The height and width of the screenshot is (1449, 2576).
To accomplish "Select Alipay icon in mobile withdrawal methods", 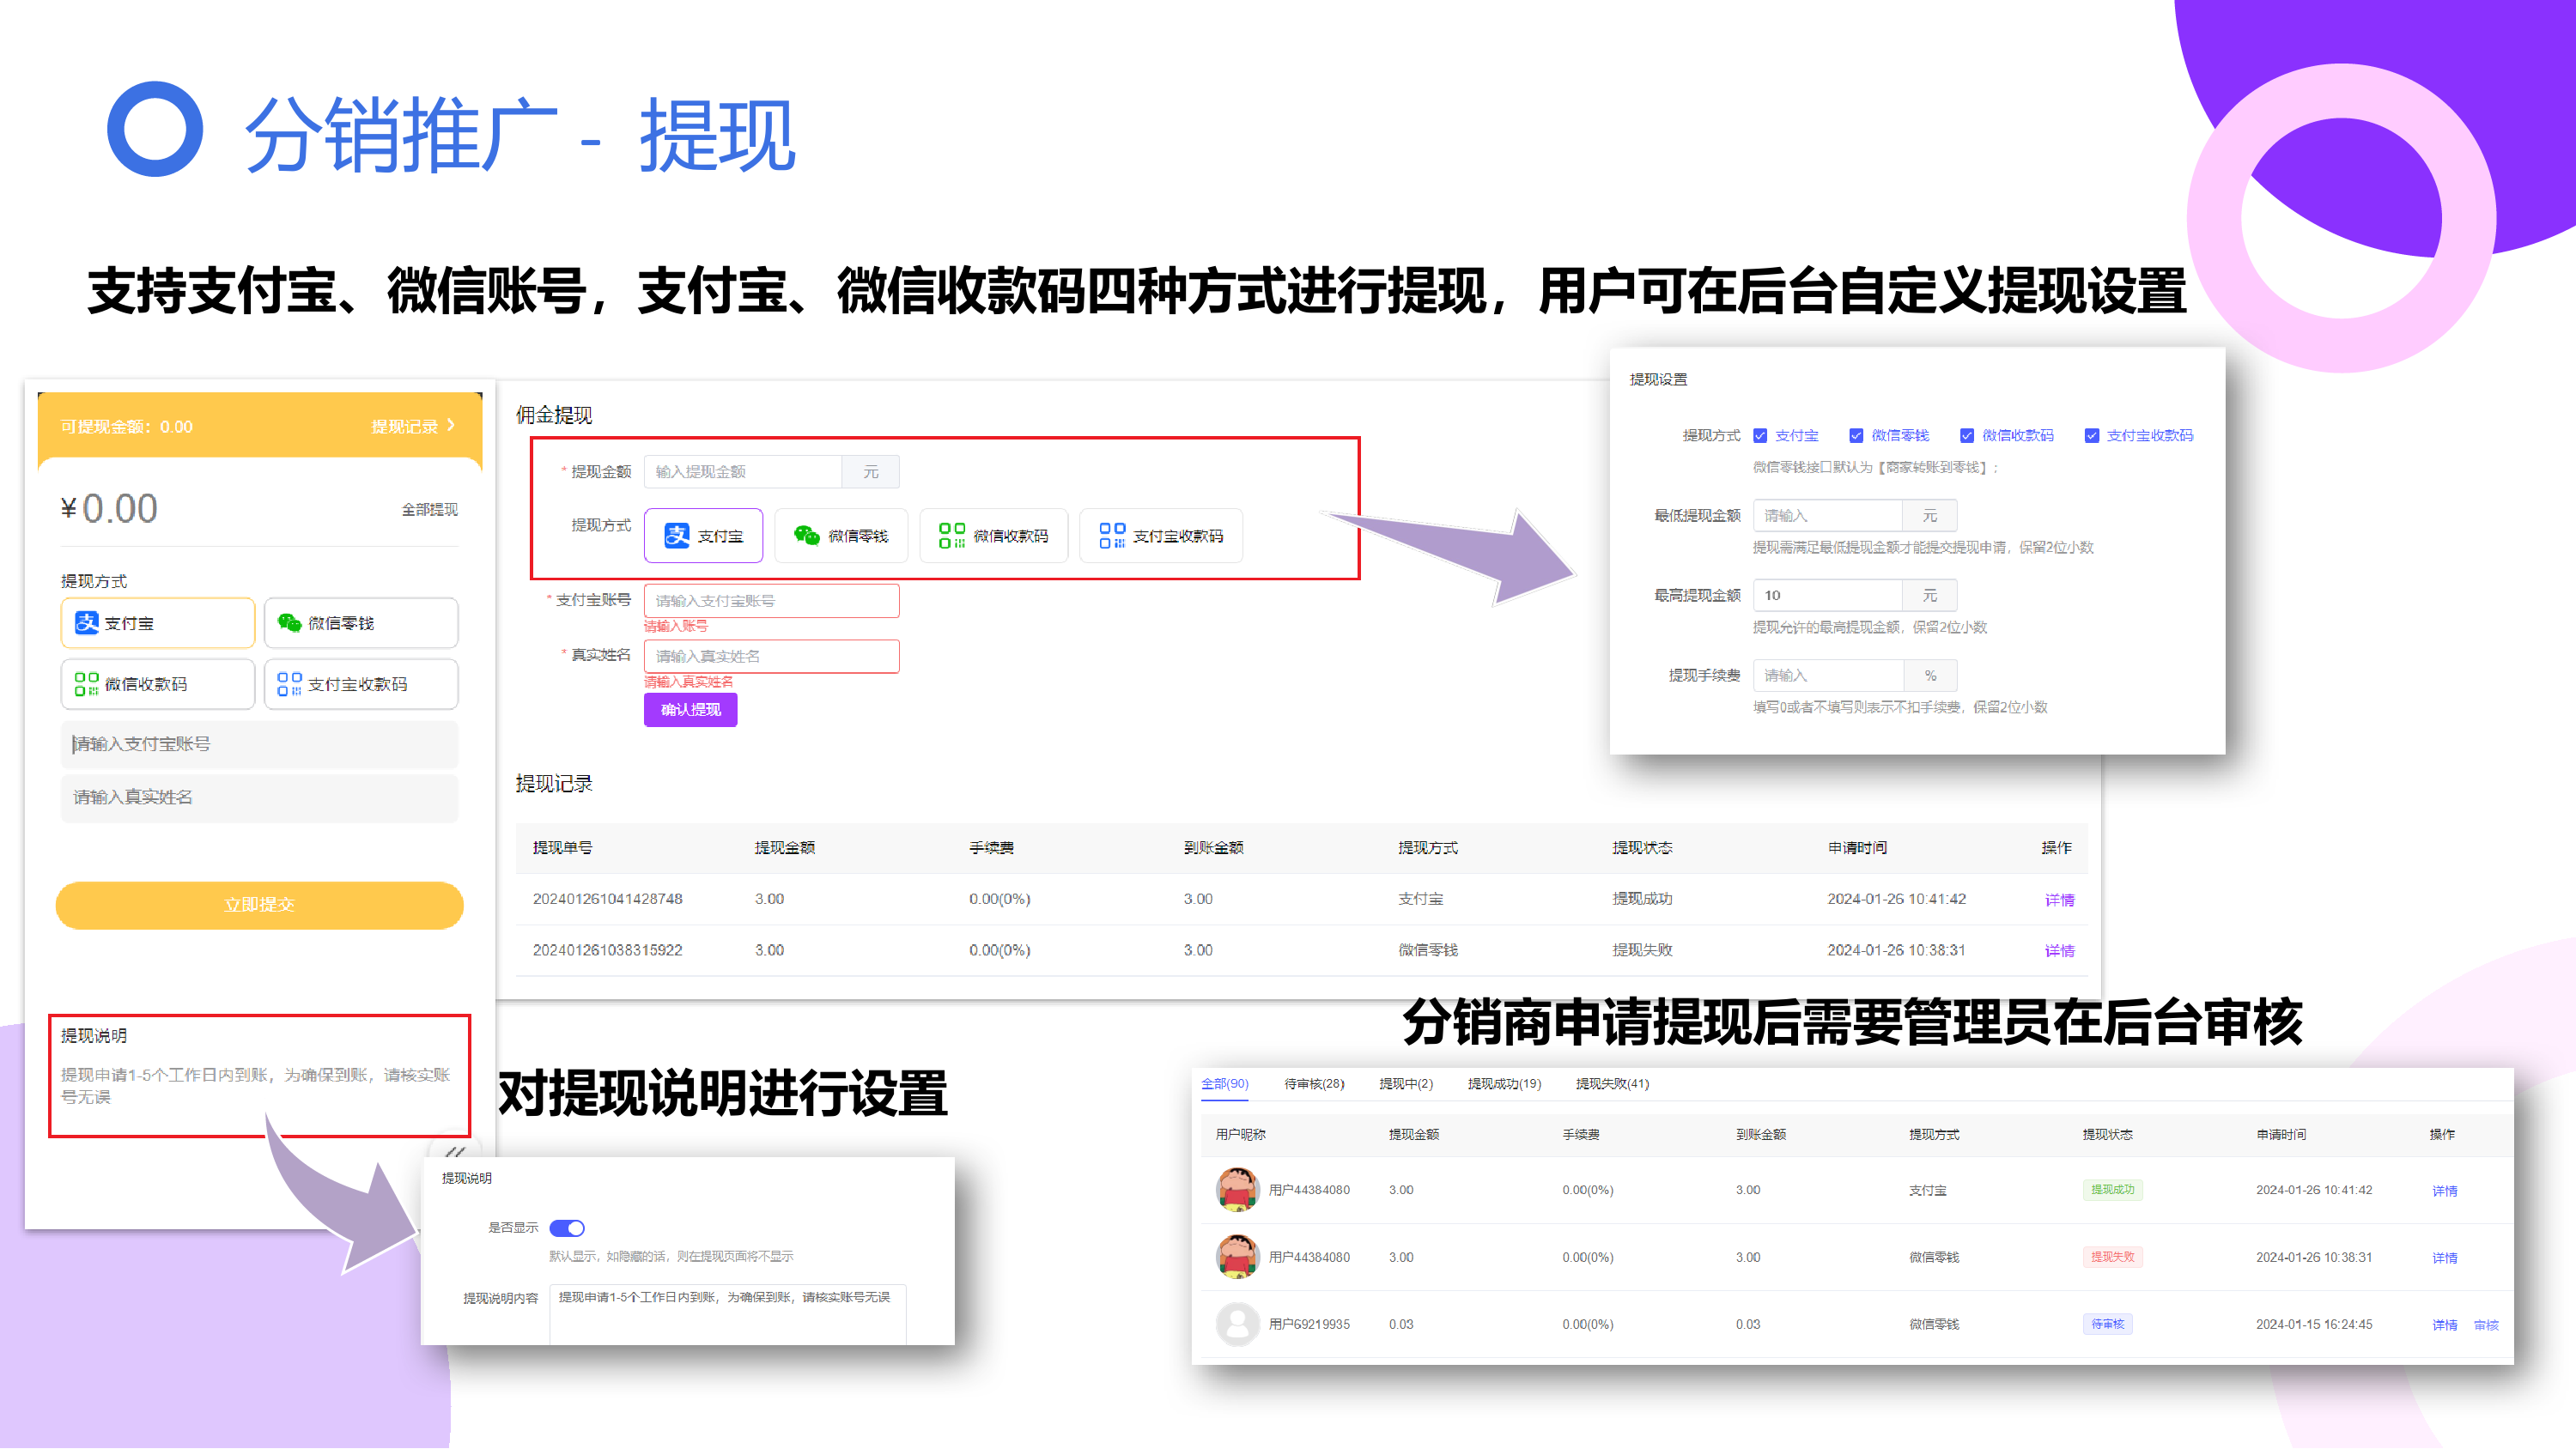I will [x=87, y=623].
